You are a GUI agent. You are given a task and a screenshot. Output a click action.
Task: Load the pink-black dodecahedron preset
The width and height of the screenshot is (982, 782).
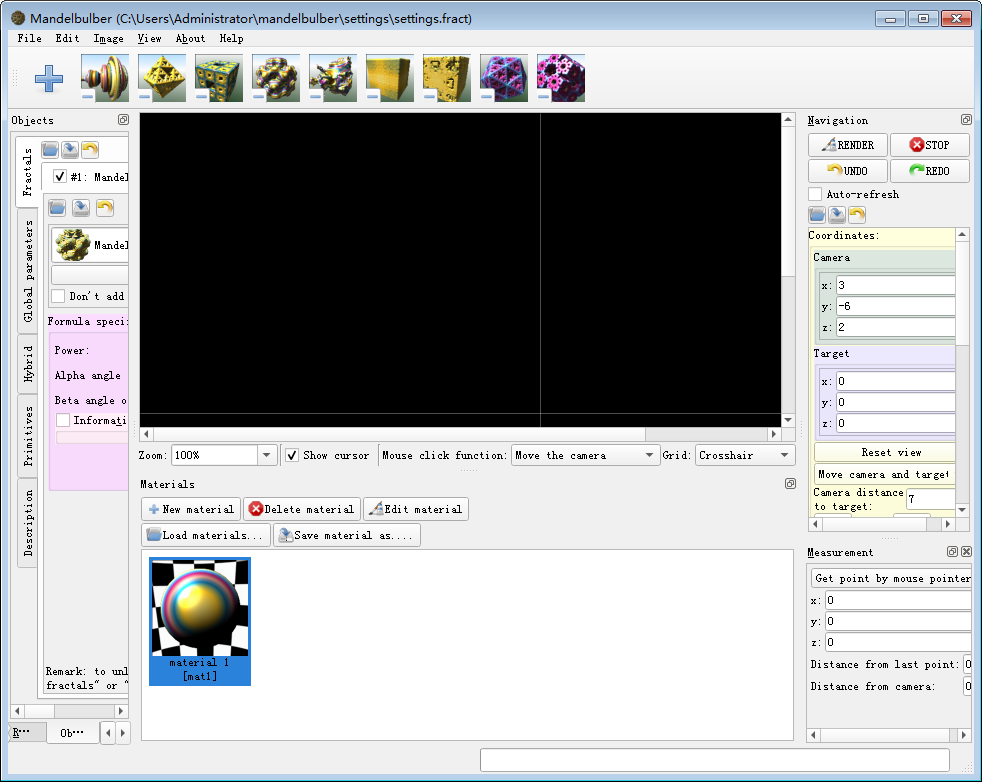pyautogui.click(x=561, y=78)
